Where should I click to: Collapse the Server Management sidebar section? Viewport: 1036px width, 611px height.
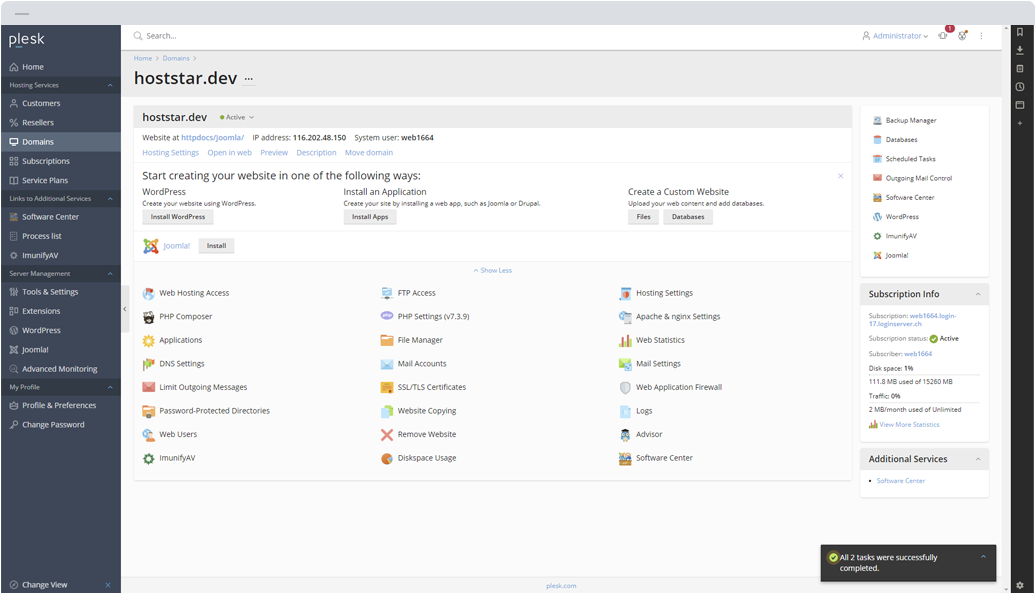(x=110, y=273)
